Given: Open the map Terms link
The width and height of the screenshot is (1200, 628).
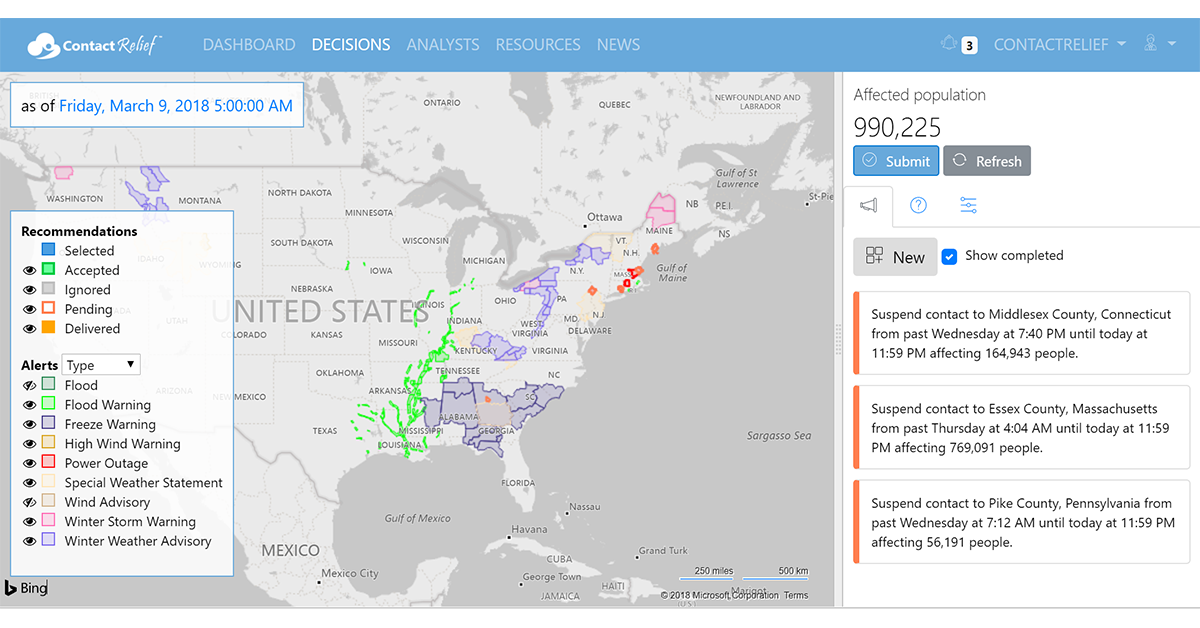Looking at the screenshot, I should pyautogui.click(x=796, y=596).
